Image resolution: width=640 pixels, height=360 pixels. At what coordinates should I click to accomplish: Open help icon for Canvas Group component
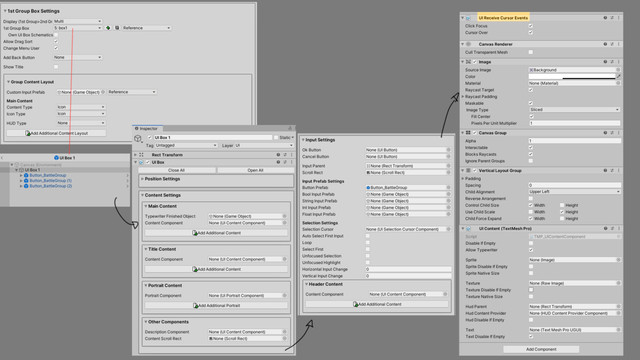click(605, 133)
